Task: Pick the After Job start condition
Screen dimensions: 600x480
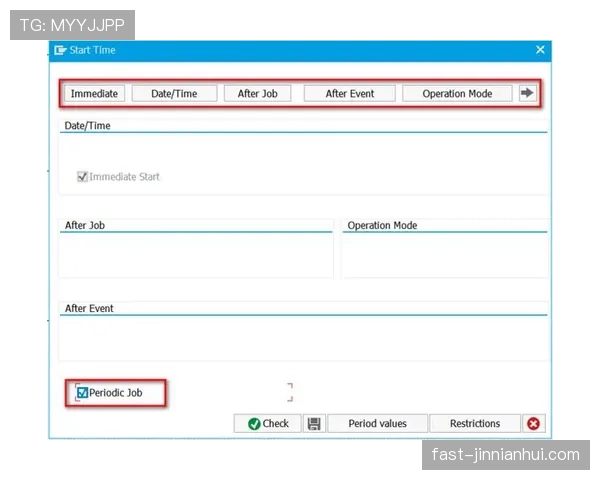Action: (x=257, y=93)
